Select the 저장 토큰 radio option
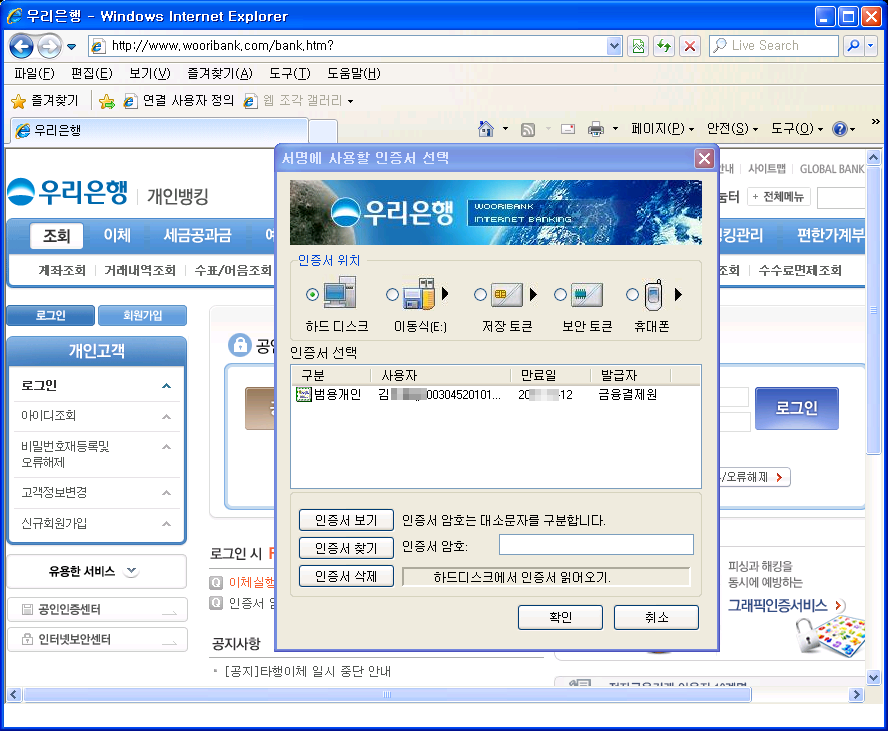 pyautogui.click(x=480, y=294)
